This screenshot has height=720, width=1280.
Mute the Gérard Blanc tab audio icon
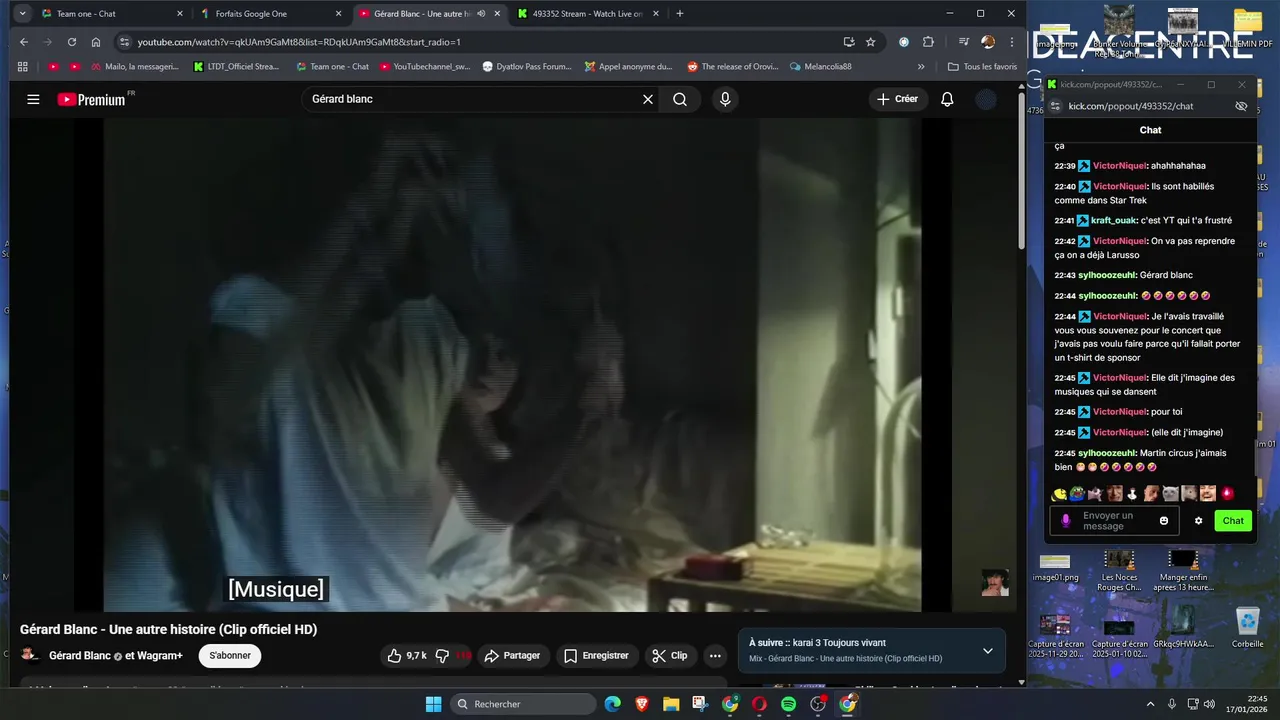pyautogui.click(x=481, y=14)
